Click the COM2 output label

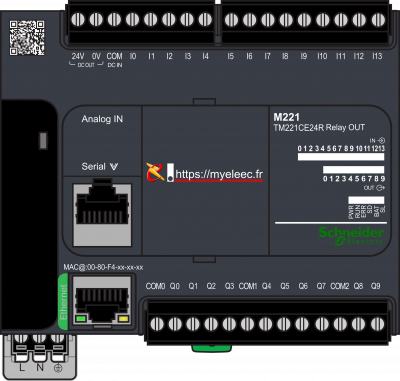click(x=340, y=286)
